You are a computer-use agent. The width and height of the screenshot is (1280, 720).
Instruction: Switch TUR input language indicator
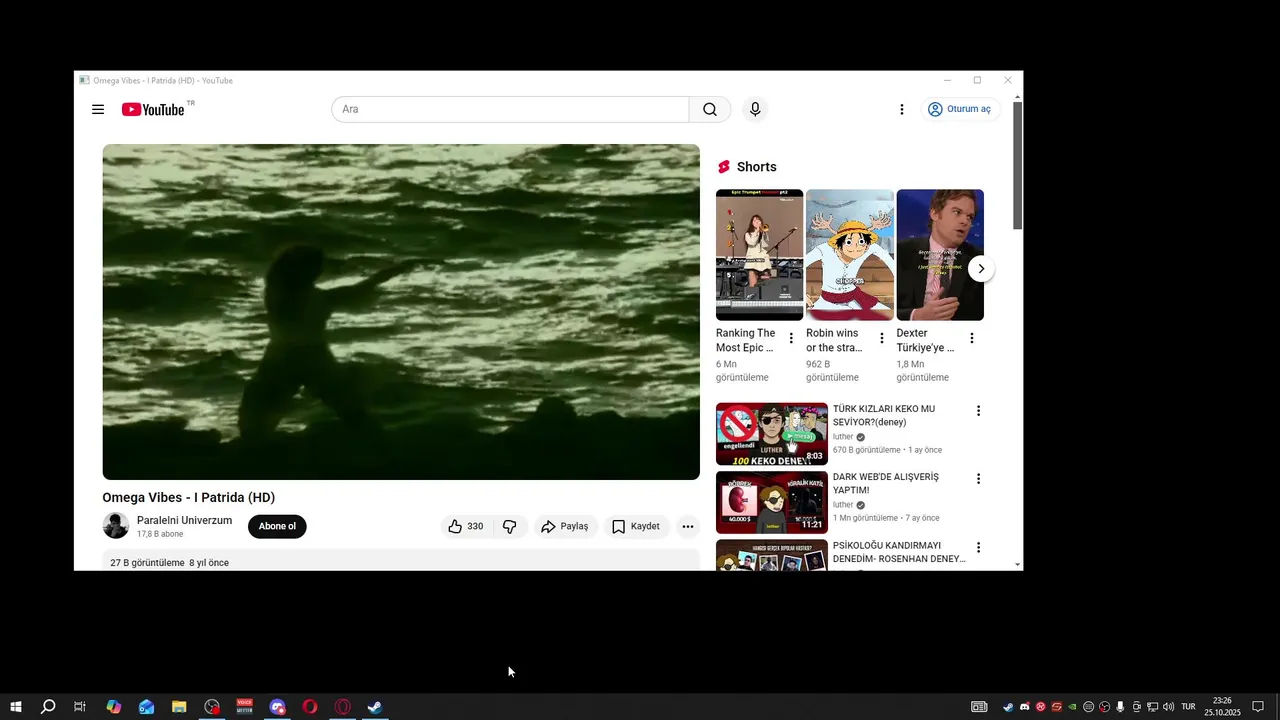point(1188,707)
